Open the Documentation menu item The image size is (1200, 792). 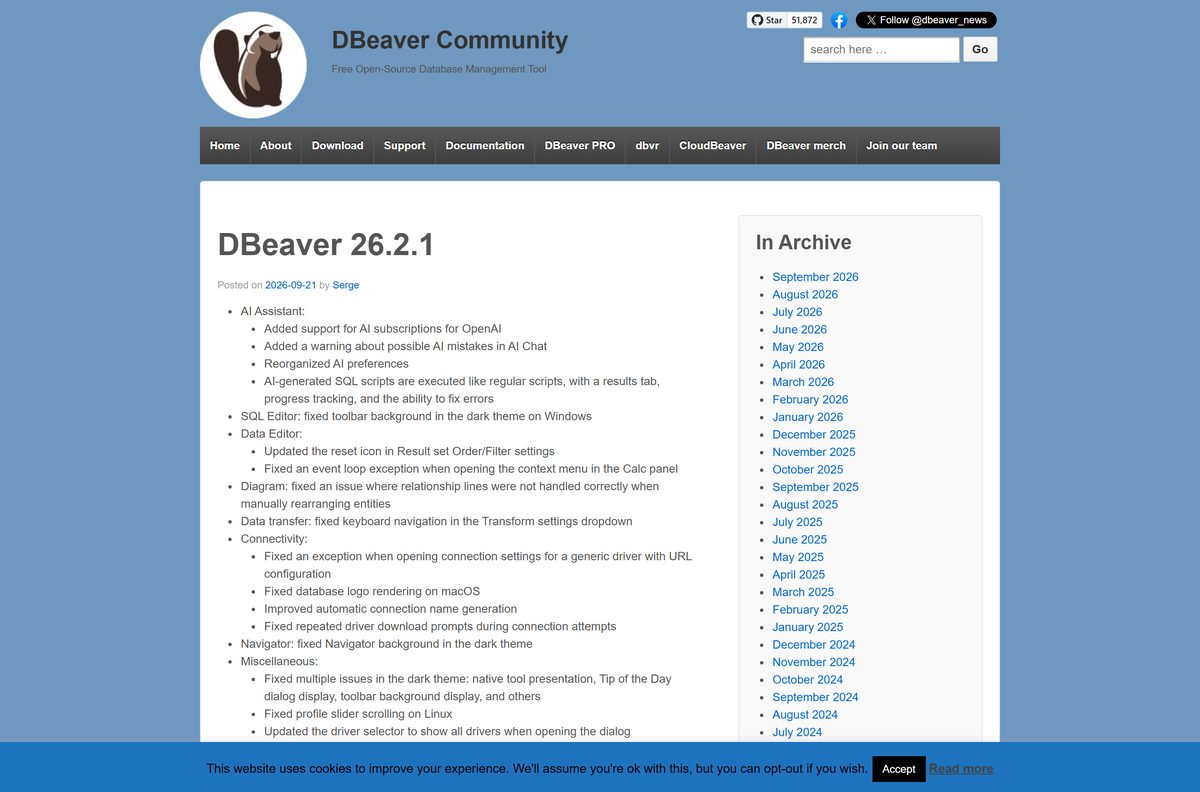485,146
